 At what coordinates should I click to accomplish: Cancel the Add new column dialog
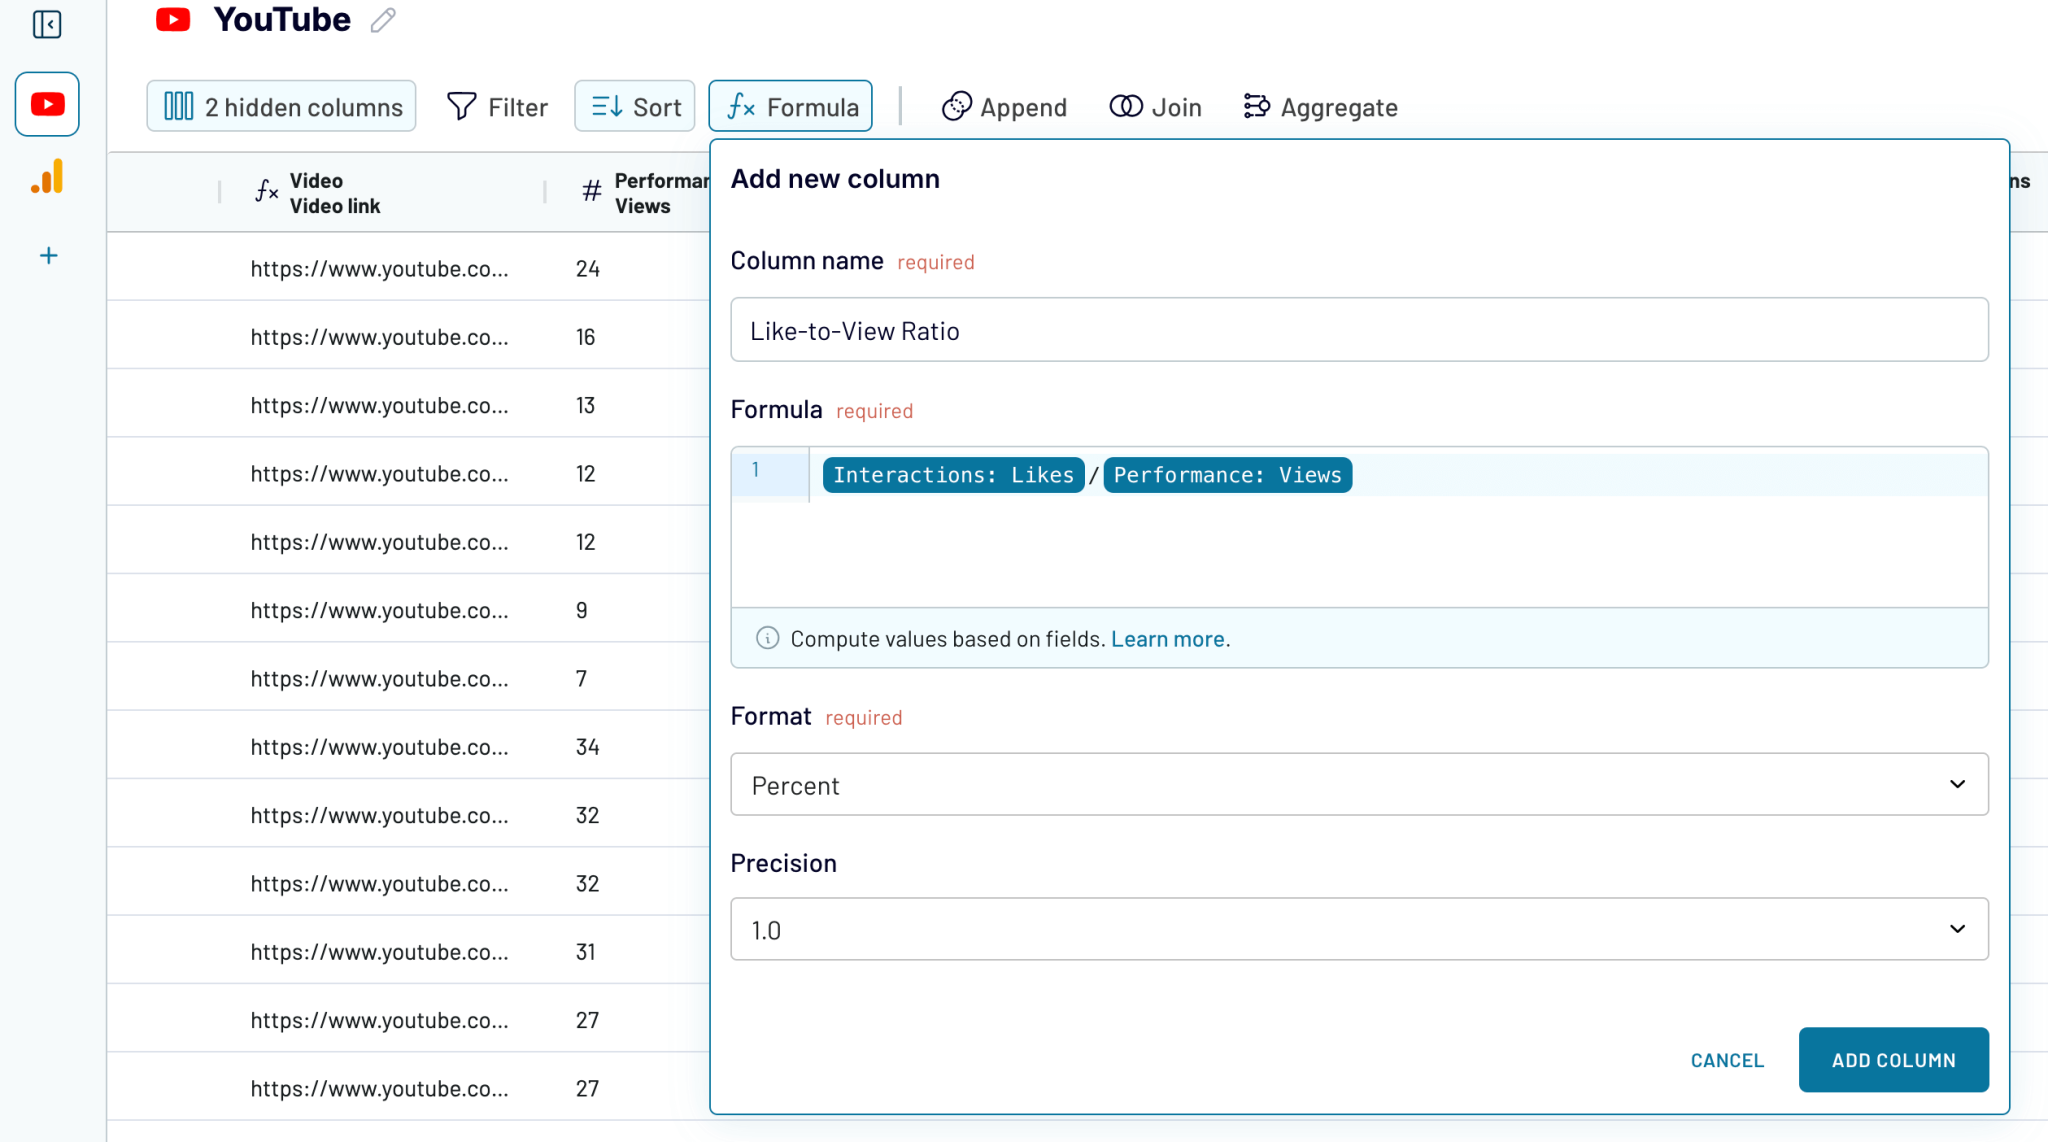tap(1726, 1060)
